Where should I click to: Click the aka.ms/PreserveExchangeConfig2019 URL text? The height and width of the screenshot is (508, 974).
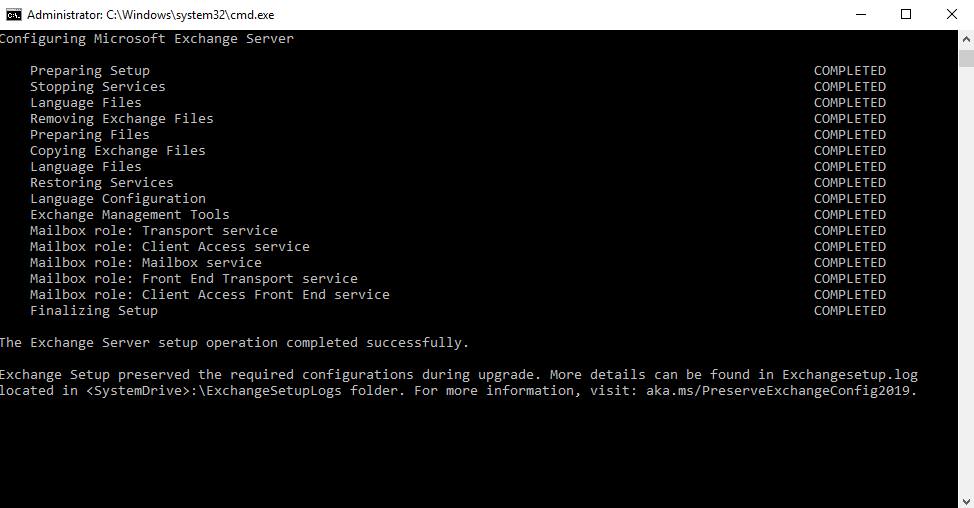click(x=781, y=391)
